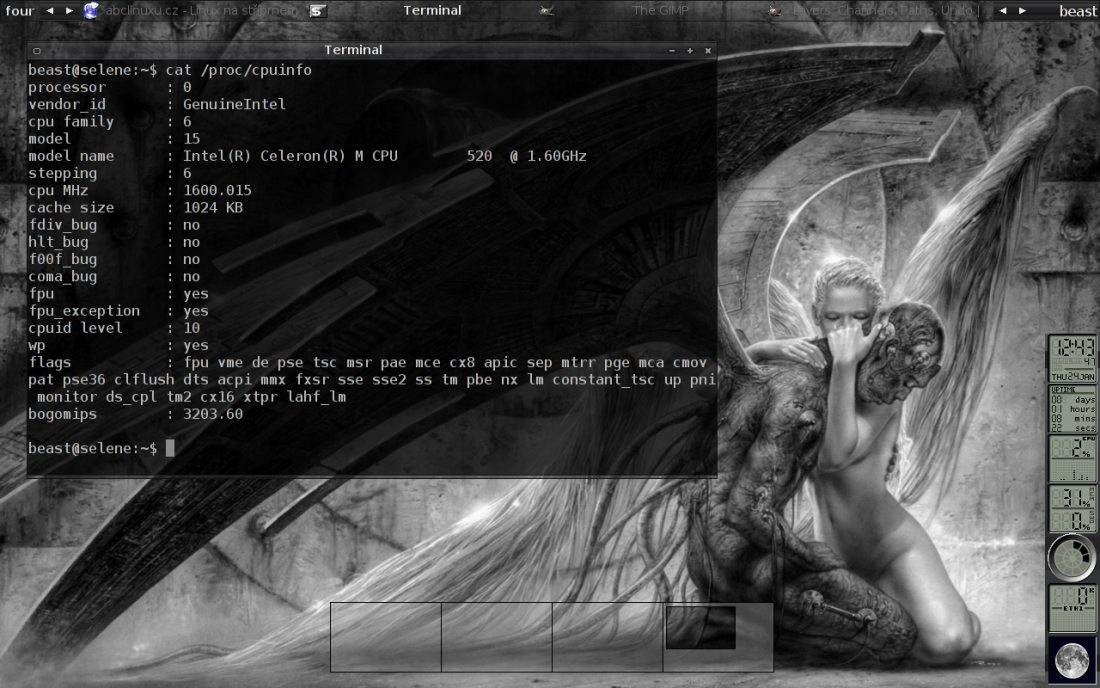Click the digital clock dock applet
This screenshot has height=688, width=1100.
tap(1072, 358)
